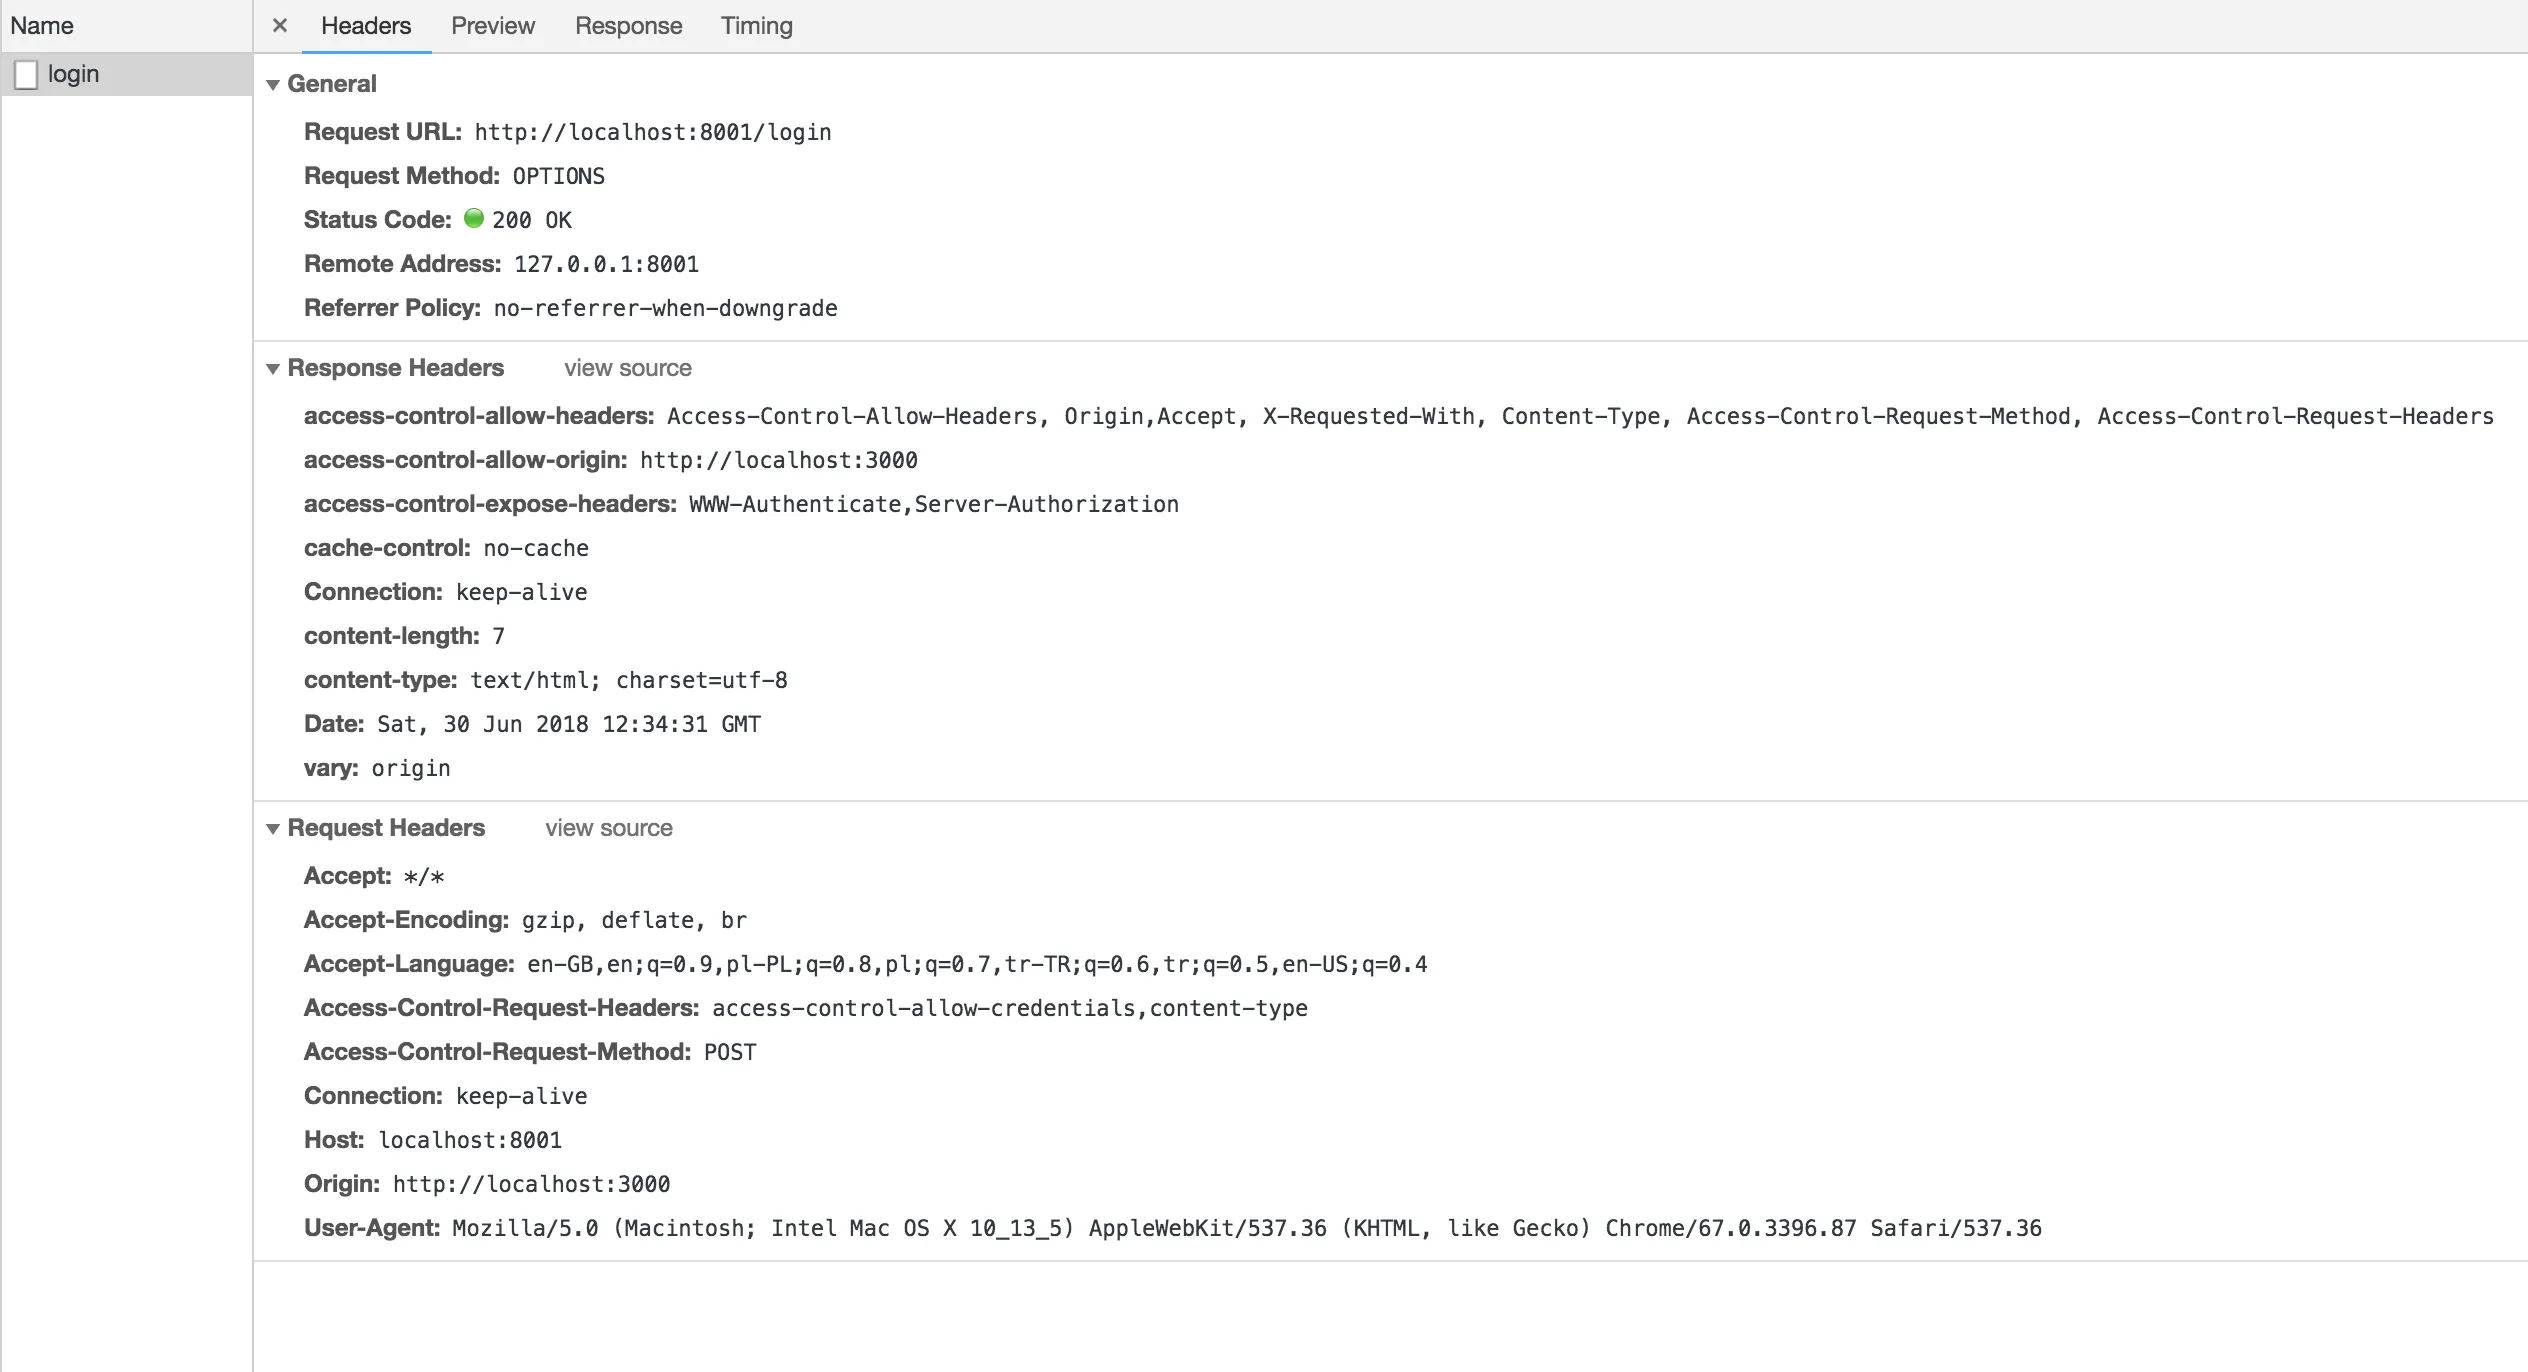The height and width of the screenshot is (1372, 2528).
Task: Switch to the Timing tab
Action: pos(756,26)
